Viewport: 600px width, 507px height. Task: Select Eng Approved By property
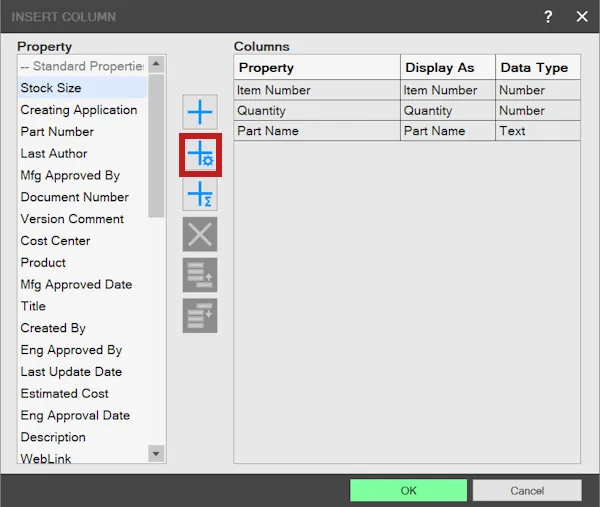82,350
